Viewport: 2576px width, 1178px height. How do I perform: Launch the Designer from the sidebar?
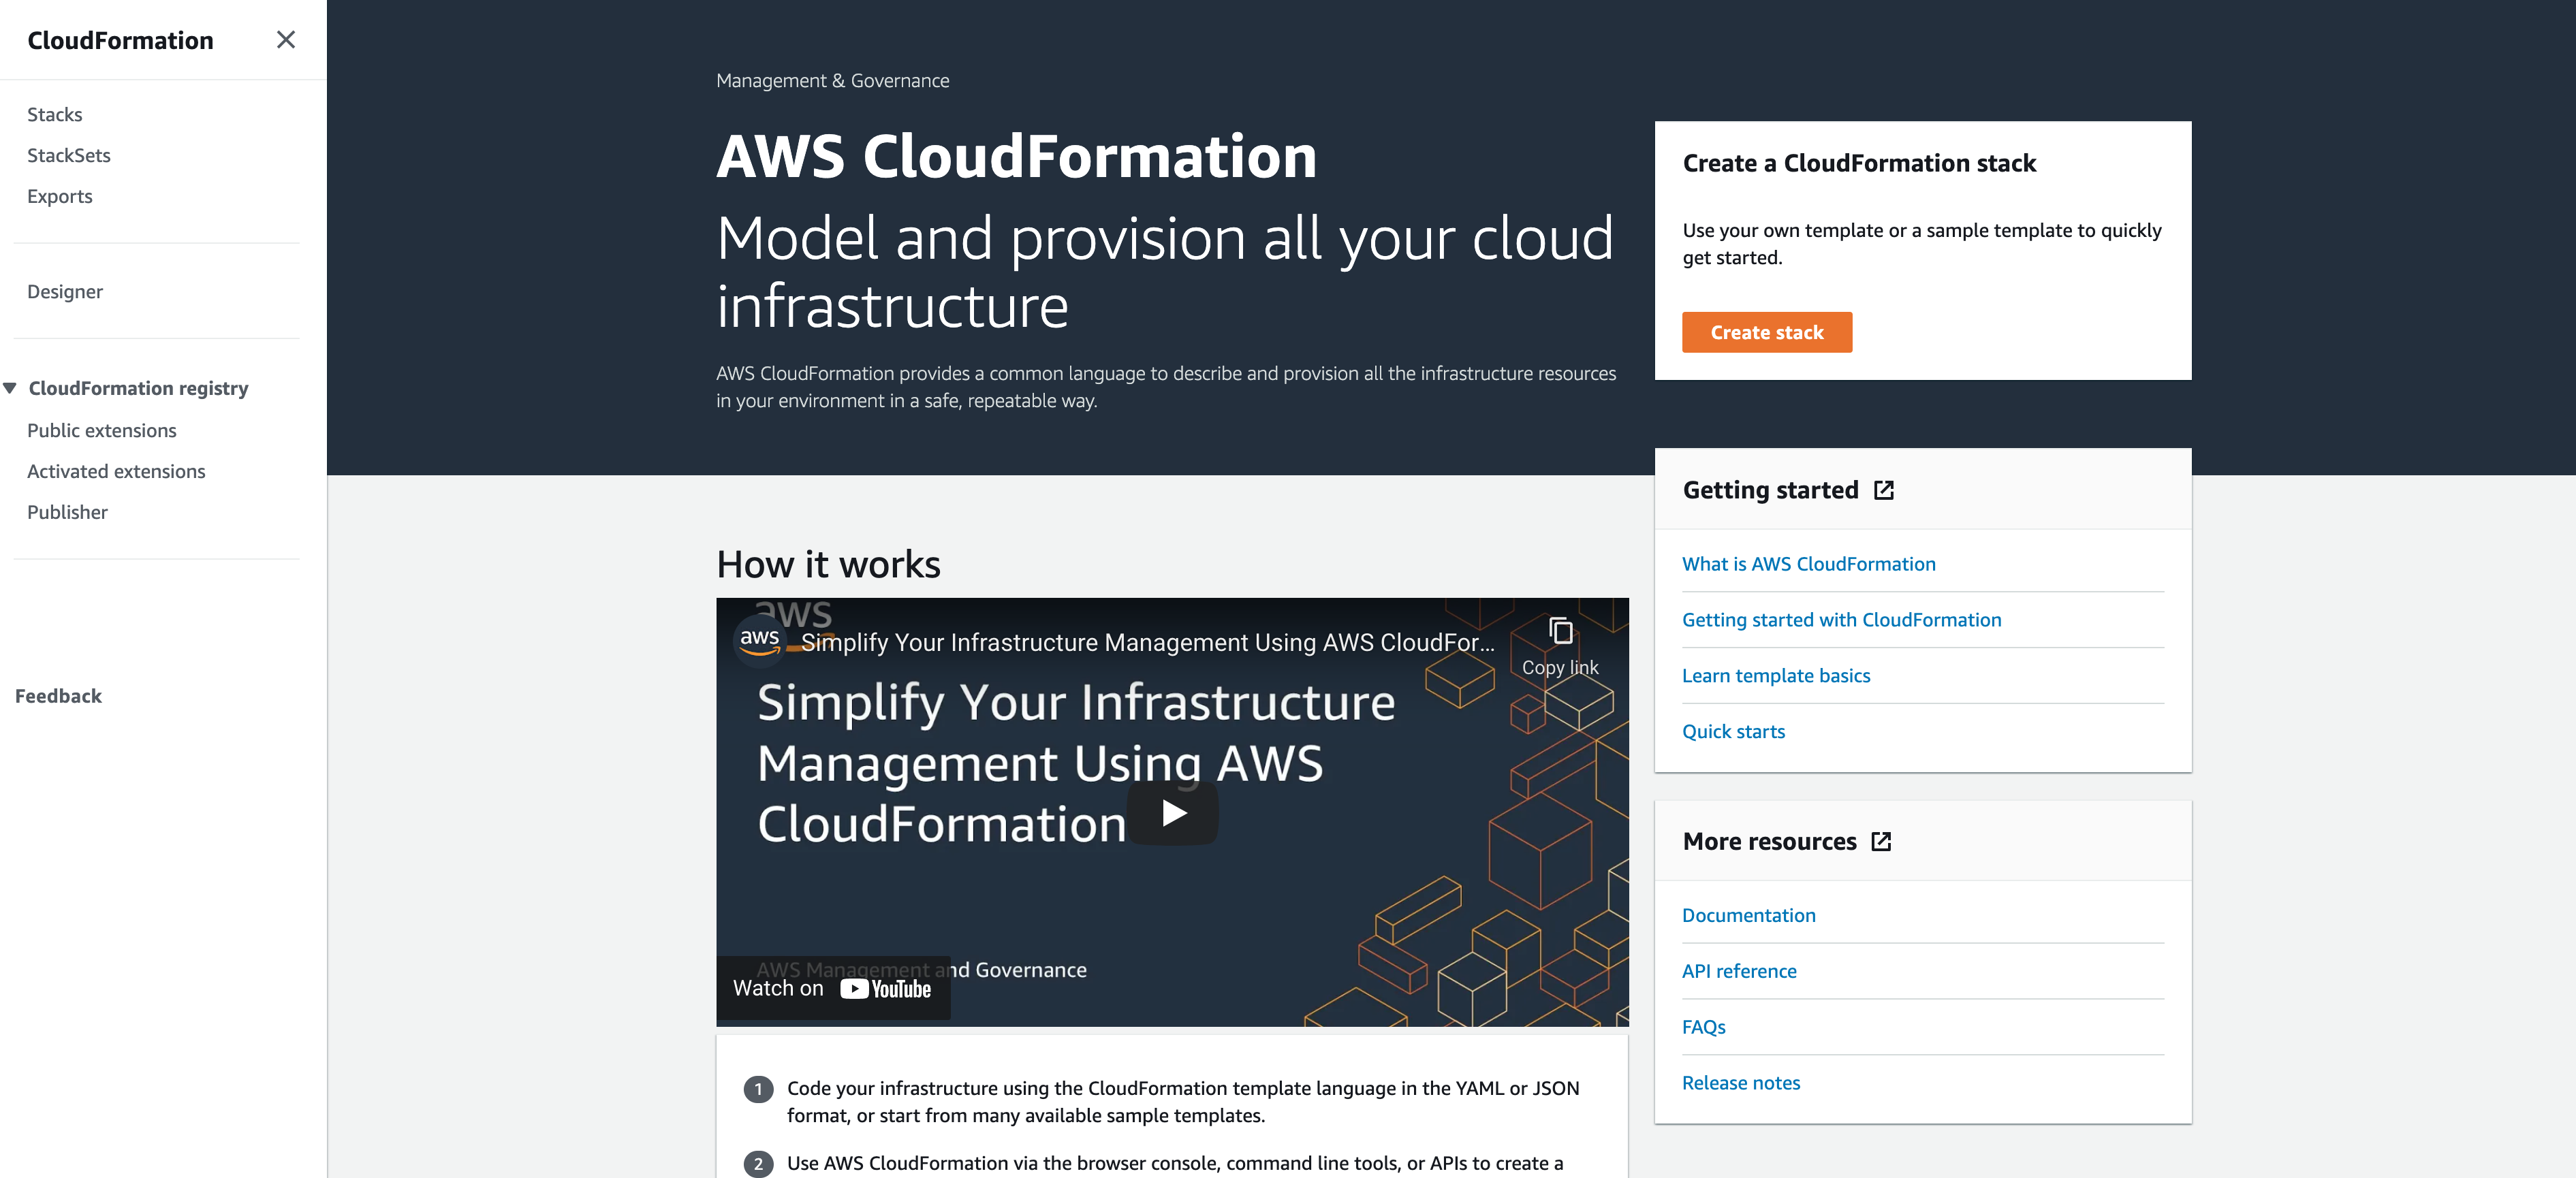65,292
